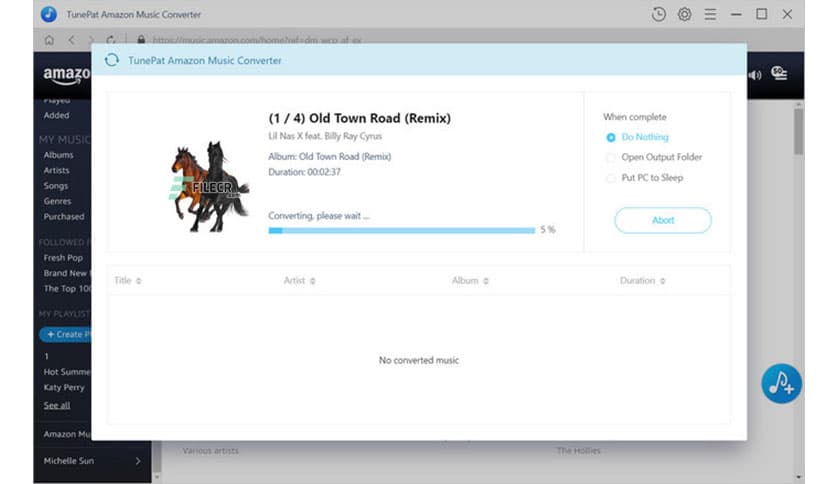Expand the Michelle Sun account chevron
Image resolution: width=836 pixels, height=484 pixels.
138,461
